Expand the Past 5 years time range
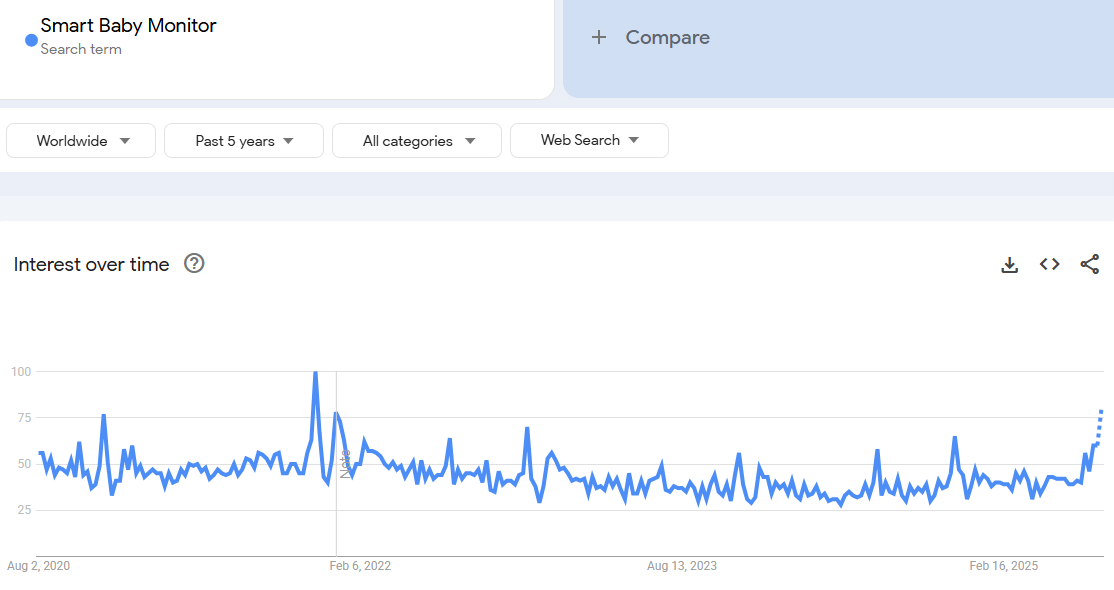1114x590 pixels. [244, 141]
